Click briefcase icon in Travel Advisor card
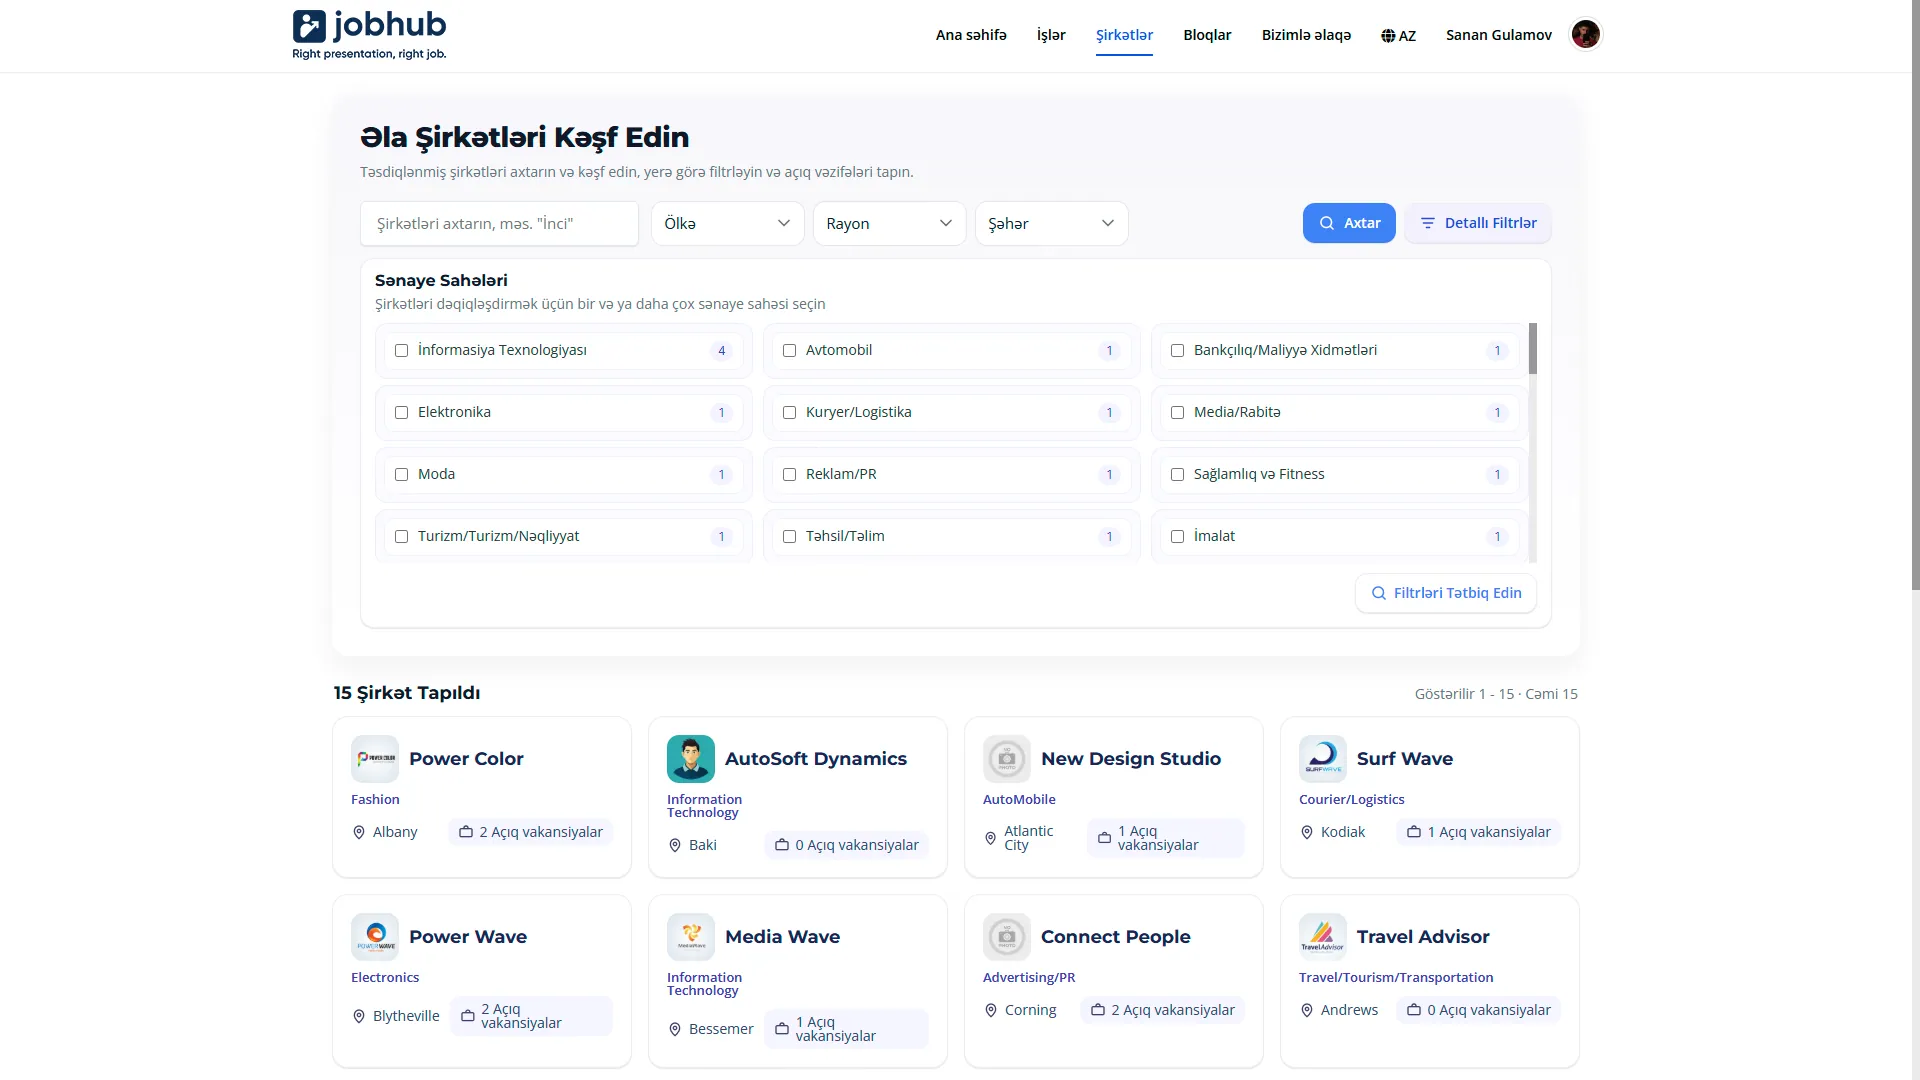Viewport: 1920px width, 1080px height. click(1414, 1010)
